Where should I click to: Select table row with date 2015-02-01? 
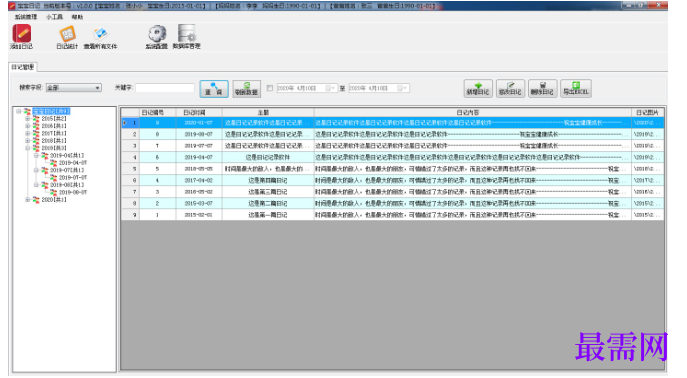tap(393, 215)
